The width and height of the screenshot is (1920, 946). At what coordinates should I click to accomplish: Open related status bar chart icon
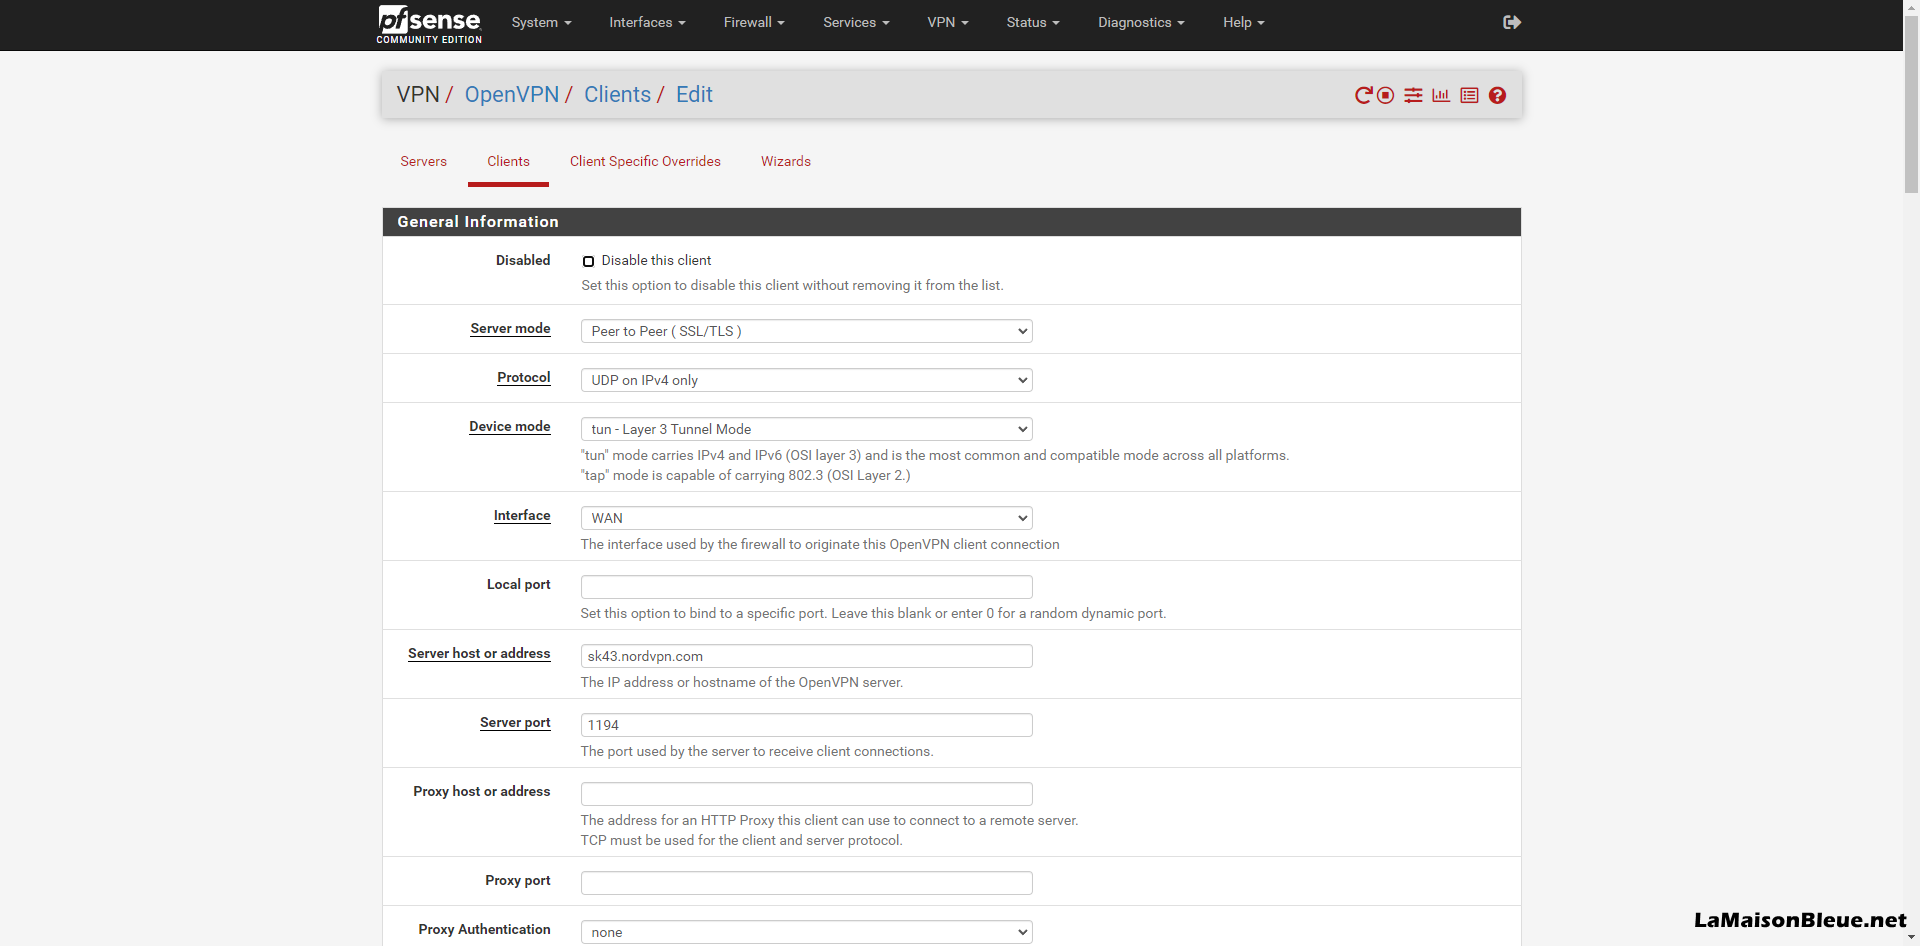tap(1441, 95)
